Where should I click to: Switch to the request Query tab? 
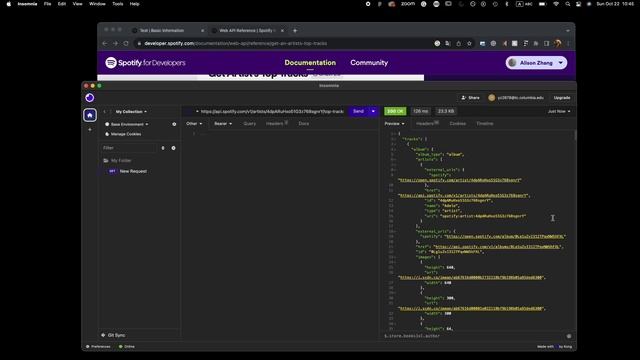coord(249,123)
